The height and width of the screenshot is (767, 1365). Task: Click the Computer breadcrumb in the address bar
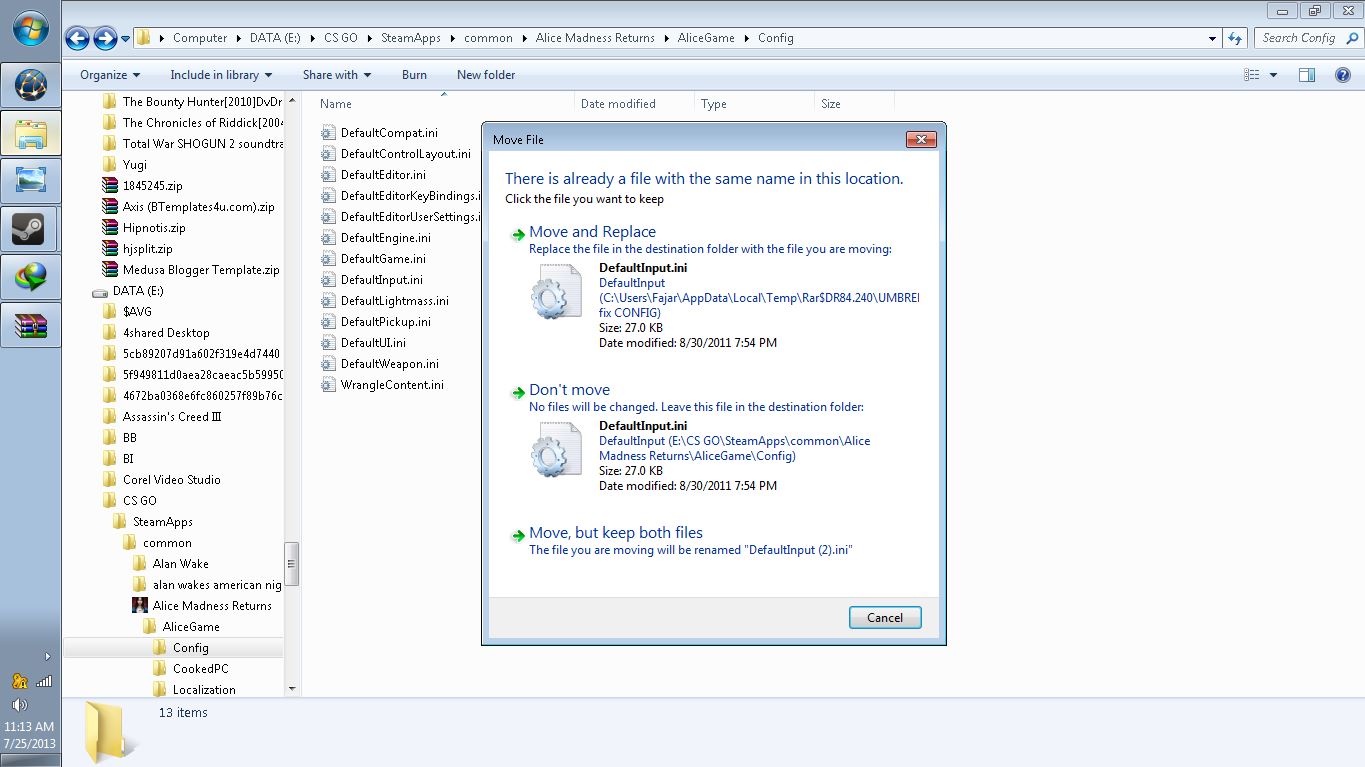(200, 38)
